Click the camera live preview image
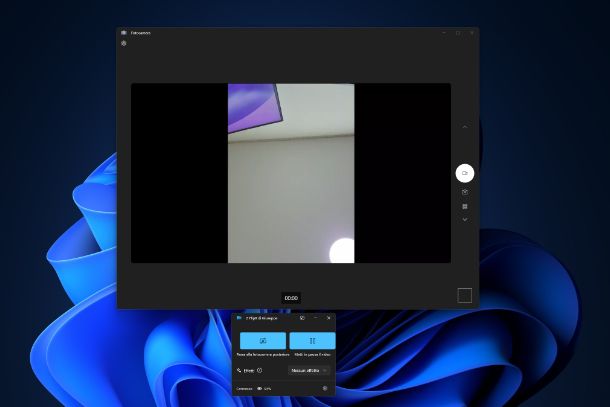 [291, 173]
